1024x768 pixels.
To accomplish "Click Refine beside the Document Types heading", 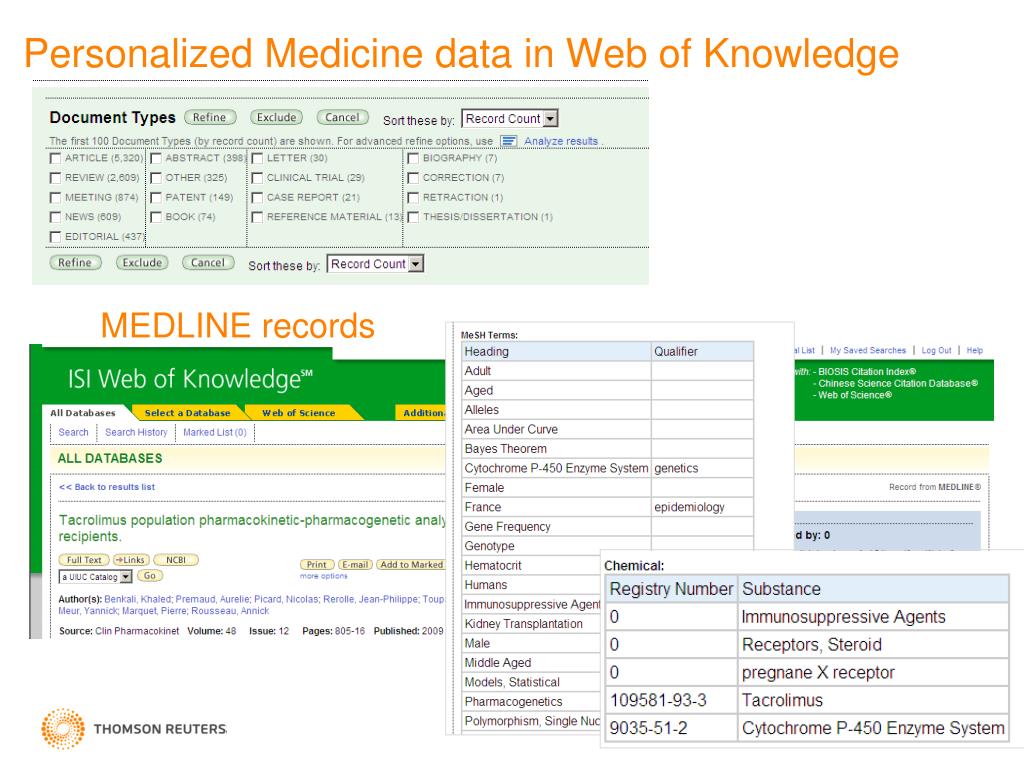I will 210,118.
